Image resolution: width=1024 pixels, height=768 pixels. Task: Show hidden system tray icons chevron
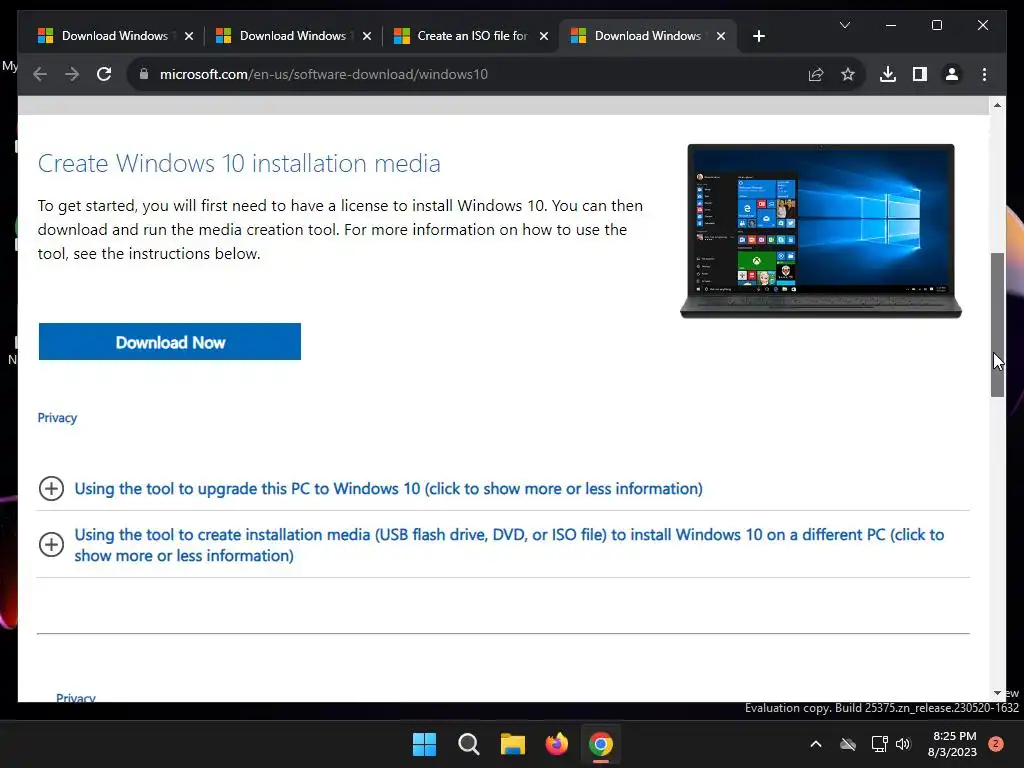tap(816, 744)
